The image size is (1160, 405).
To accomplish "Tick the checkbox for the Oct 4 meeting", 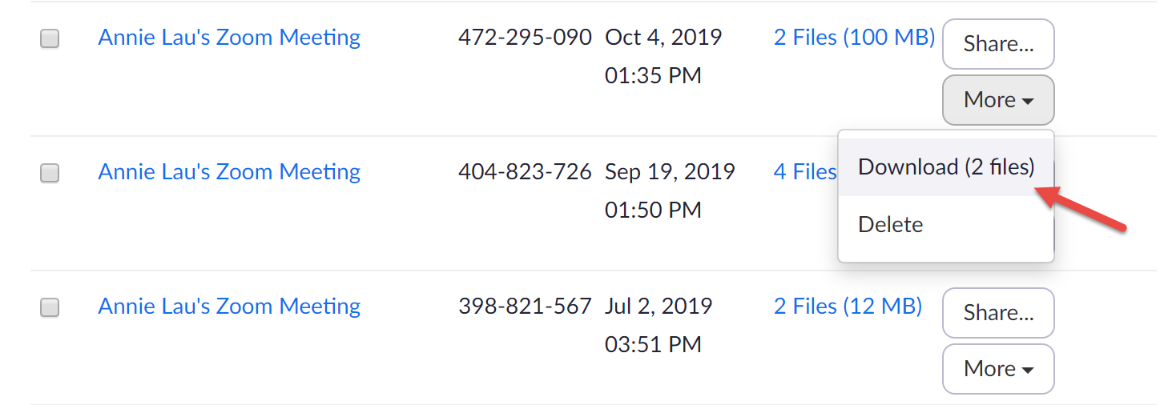I will click(49, 39).
